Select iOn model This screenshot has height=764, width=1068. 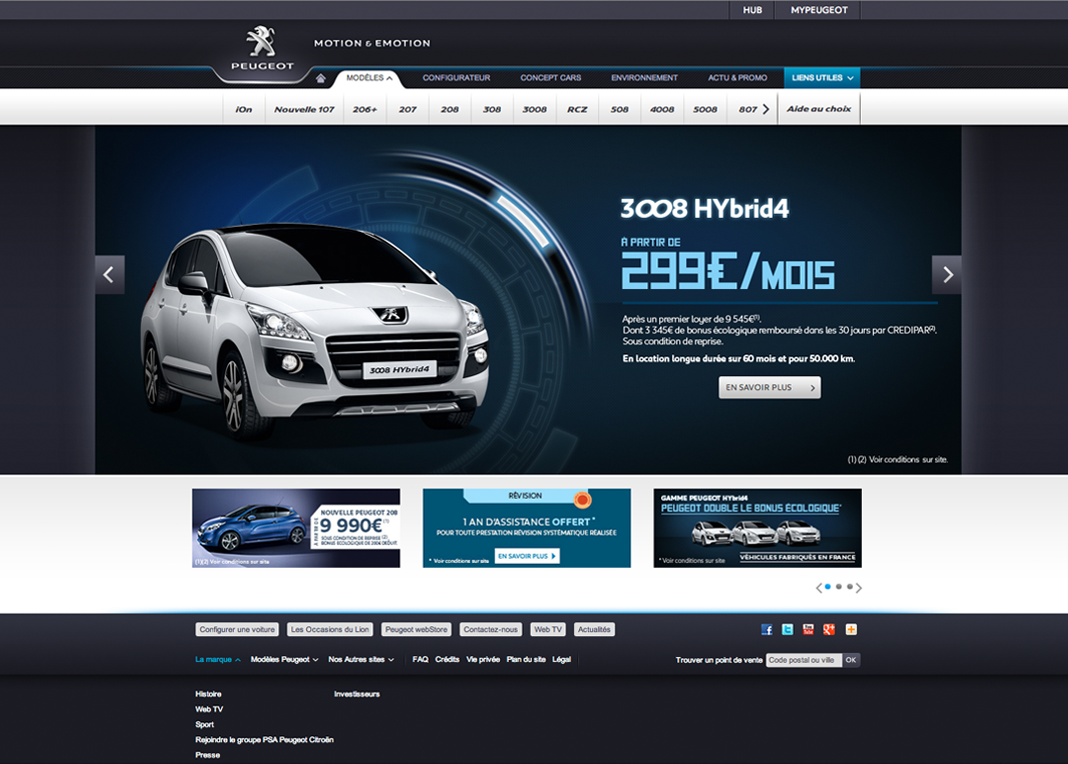click(244, 109)
